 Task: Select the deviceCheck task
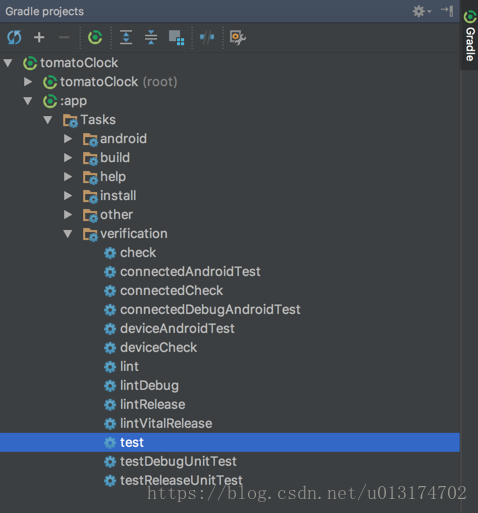(x=158, y=348)
